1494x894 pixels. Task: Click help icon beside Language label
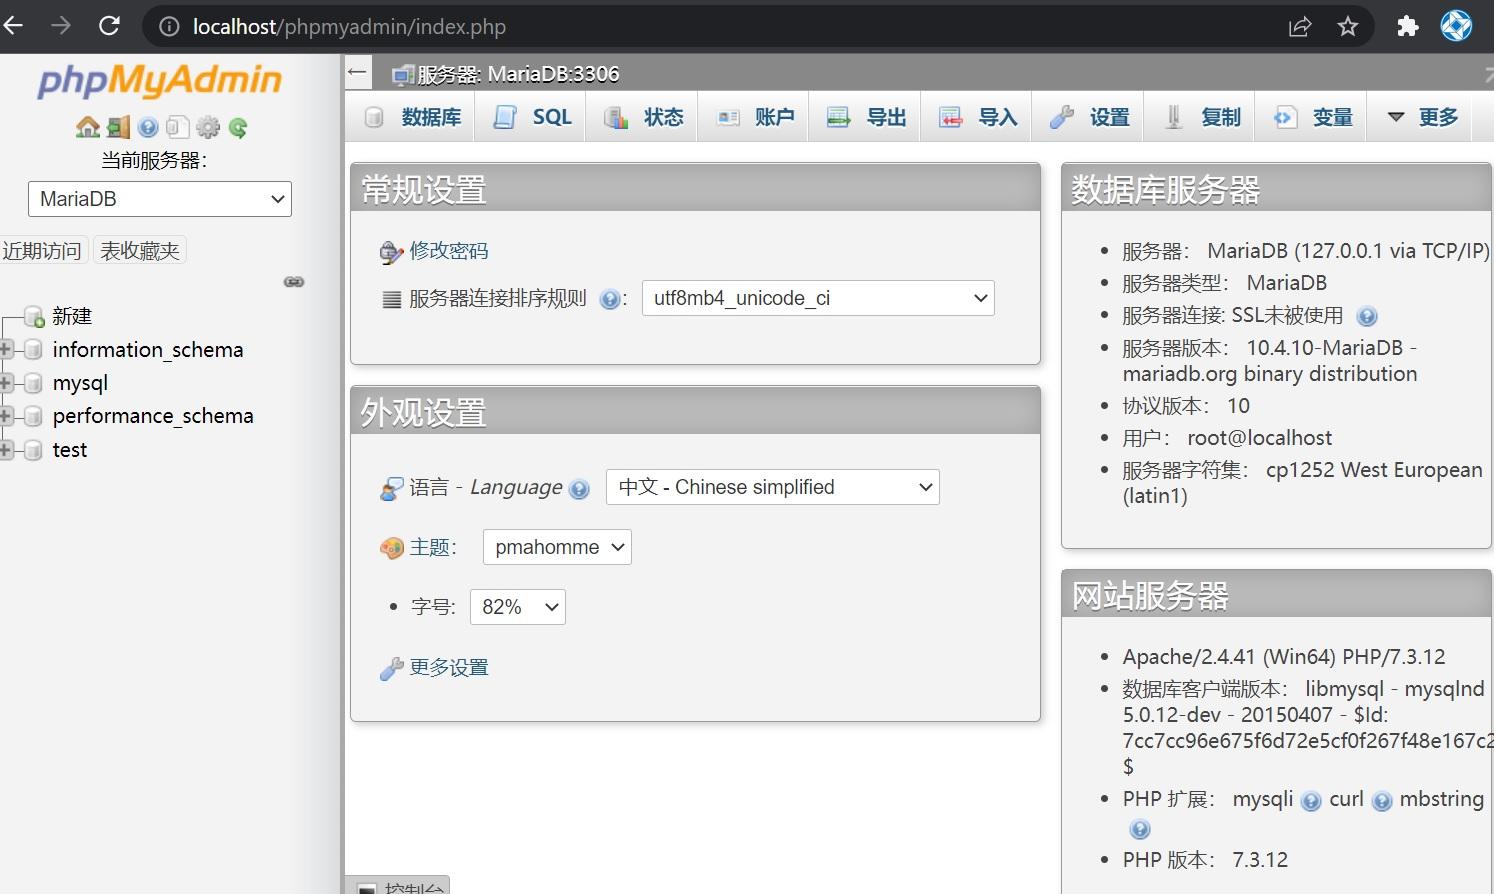click(579, 489)
